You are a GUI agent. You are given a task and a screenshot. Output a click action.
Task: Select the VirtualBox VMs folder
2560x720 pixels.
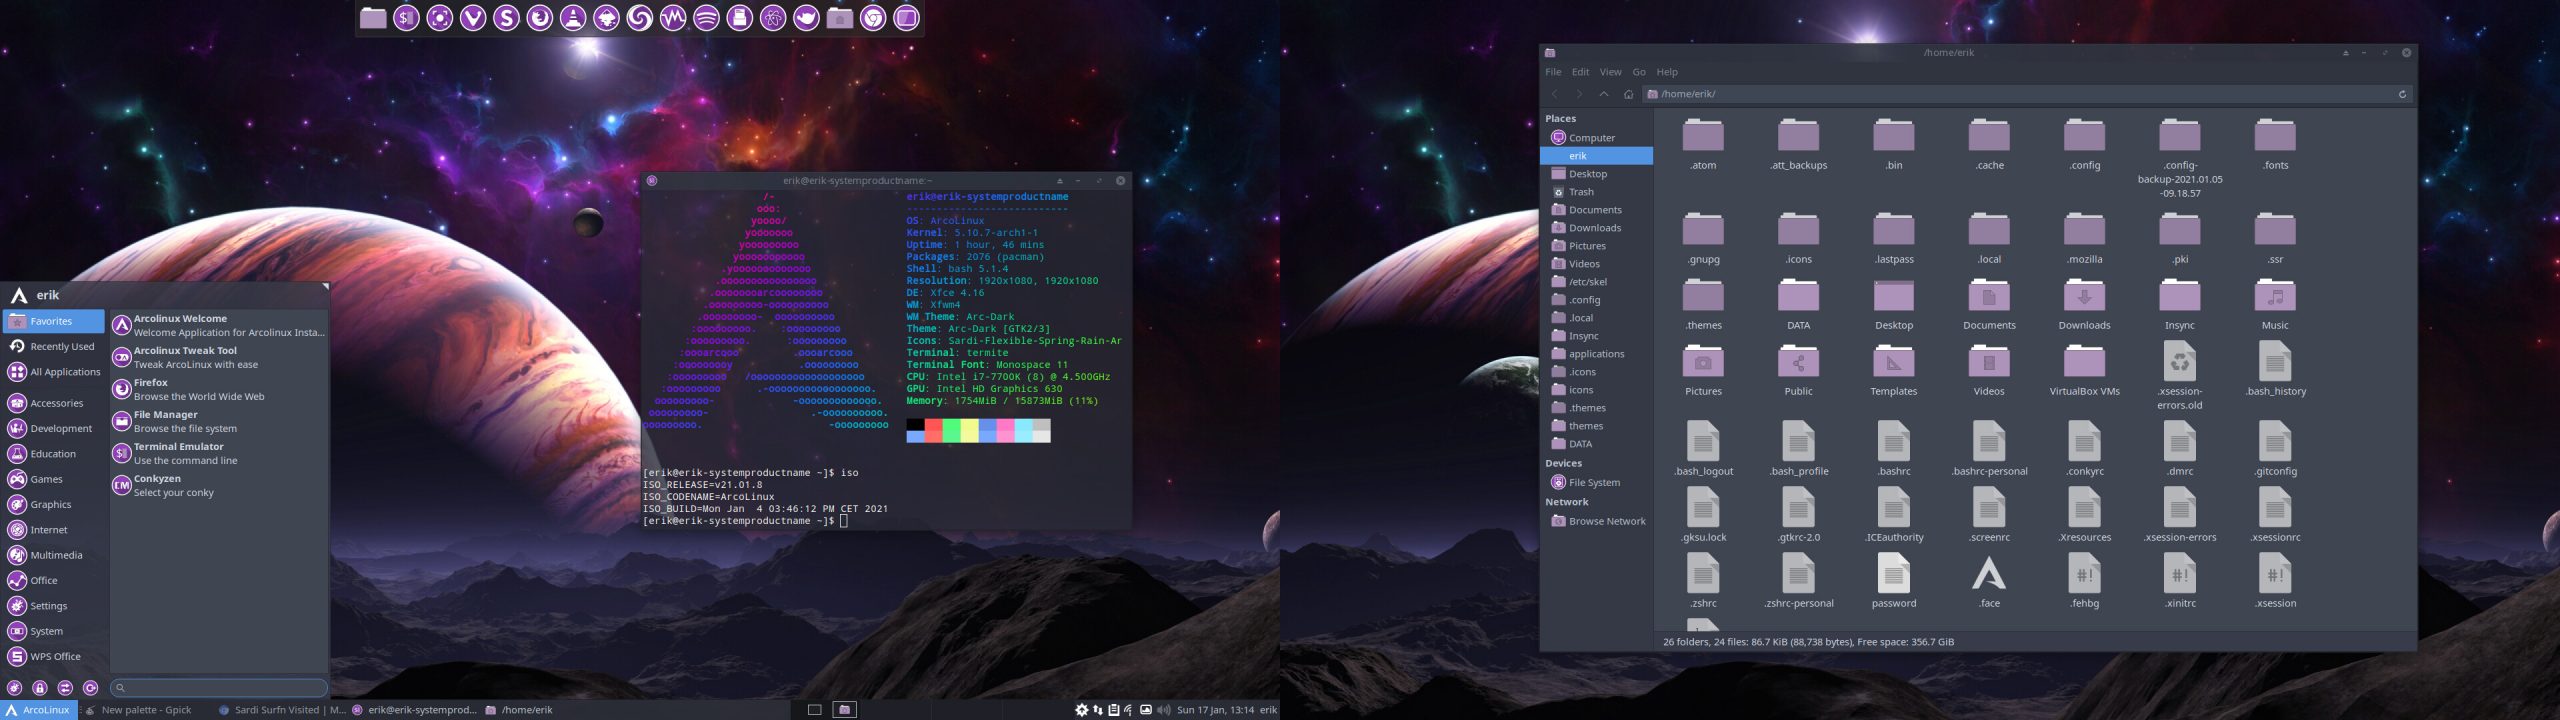2084,370
